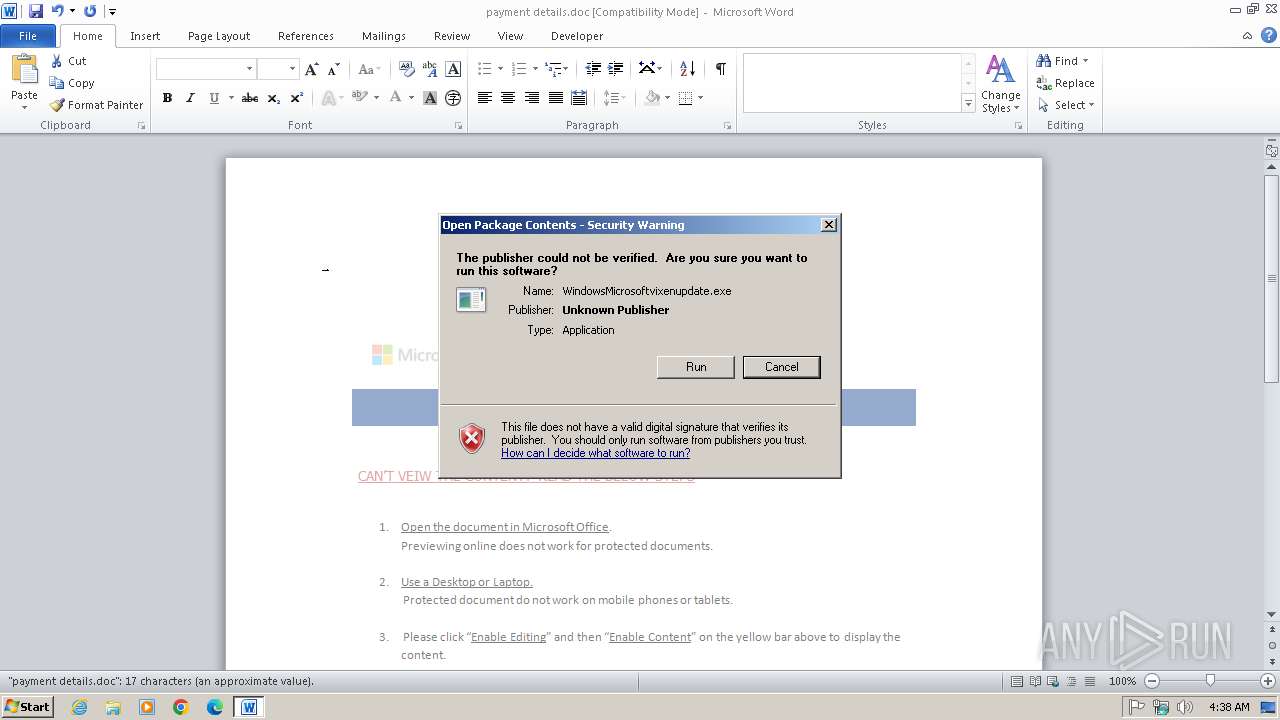Toggle Superscript formatting
Image resolution: width=1280 pixels, height=720 pixels.
[297, 98]
